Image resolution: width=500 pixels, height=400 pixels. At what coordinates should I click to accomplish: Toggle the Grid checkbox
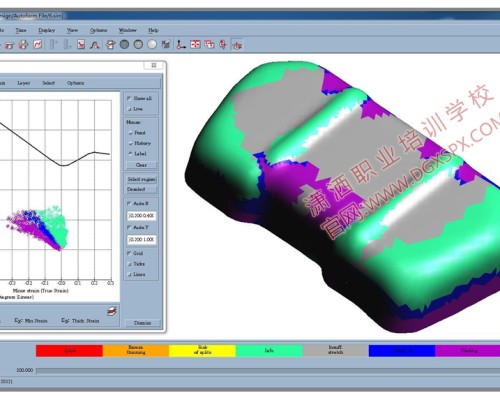(129, 253)
